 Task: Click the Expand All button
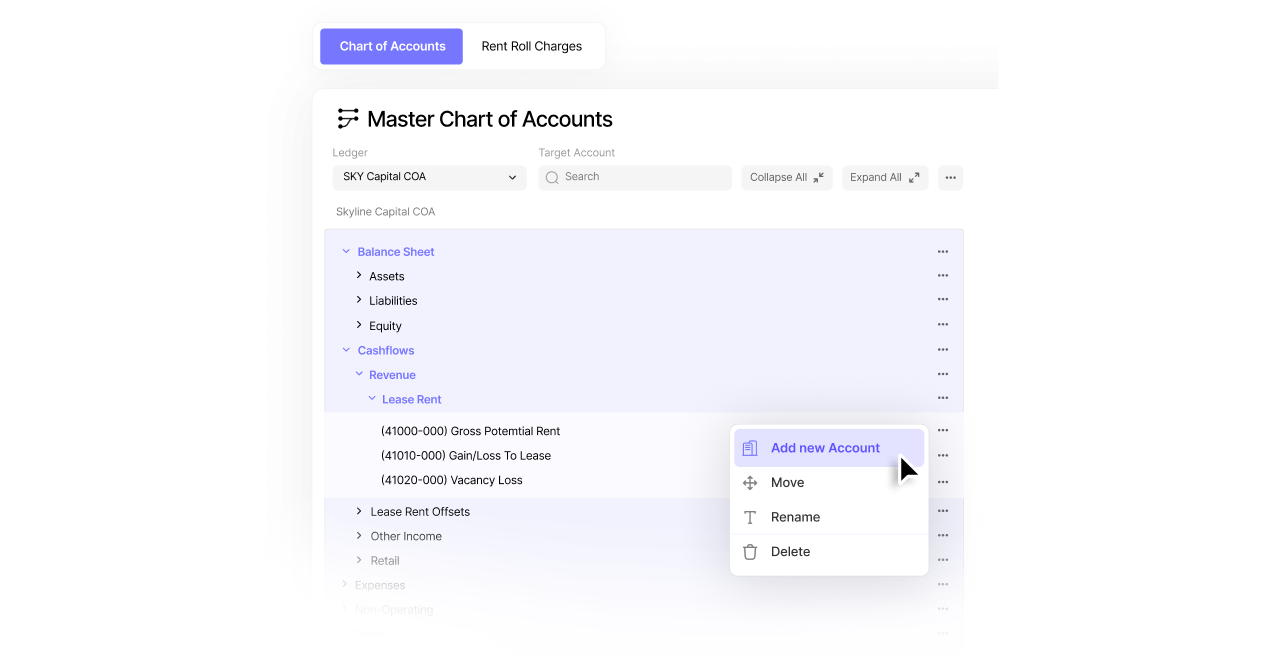885,178
